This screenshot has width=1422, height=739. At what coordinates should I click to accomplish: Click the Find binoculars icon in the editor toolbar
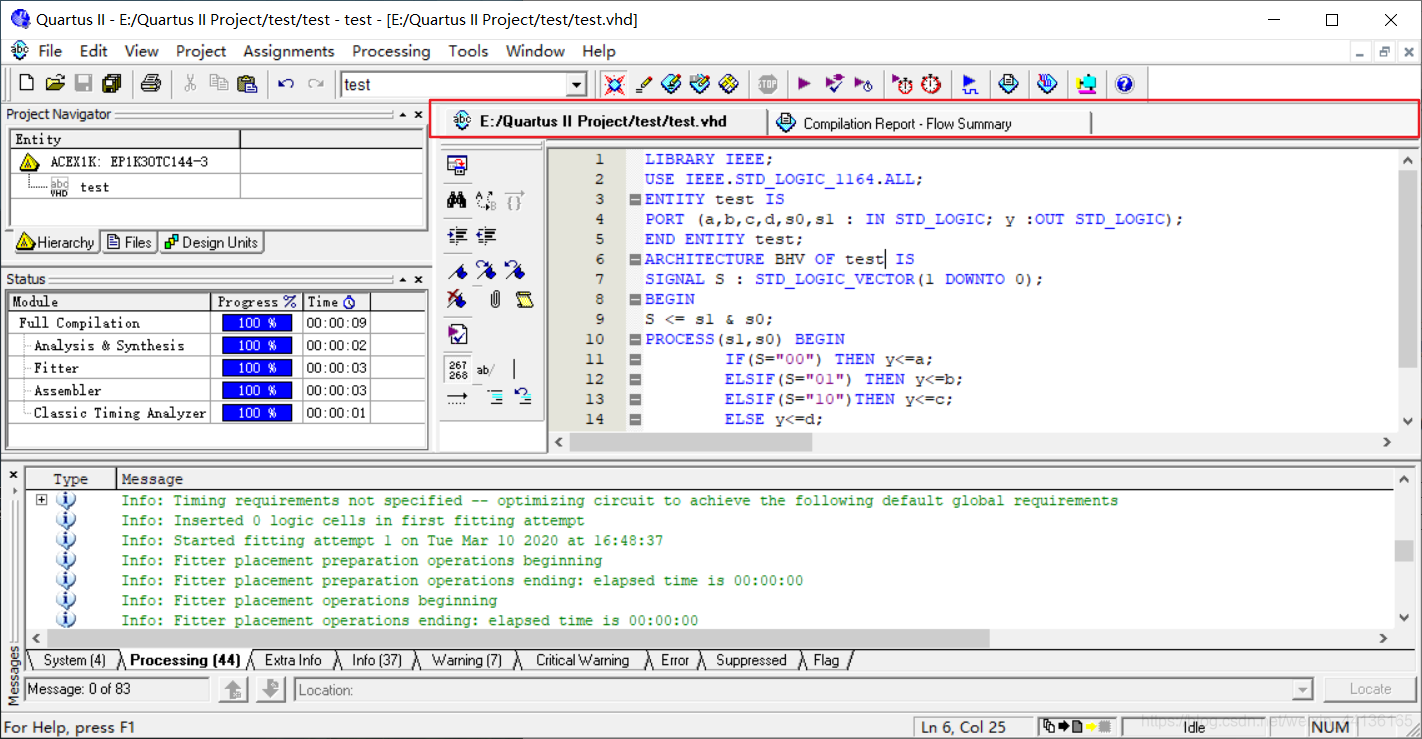click(457, 200)
